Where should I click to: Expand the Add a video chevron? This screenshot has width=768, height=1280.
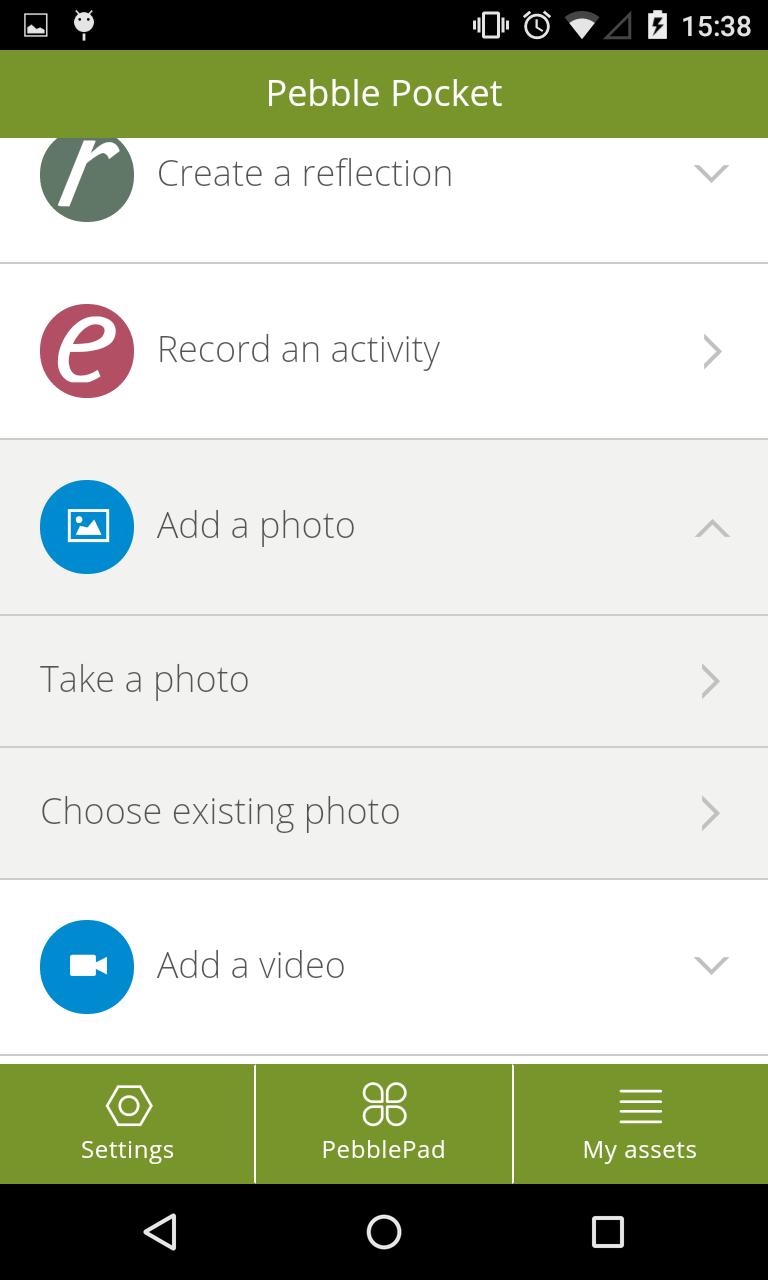click(711, 965)
